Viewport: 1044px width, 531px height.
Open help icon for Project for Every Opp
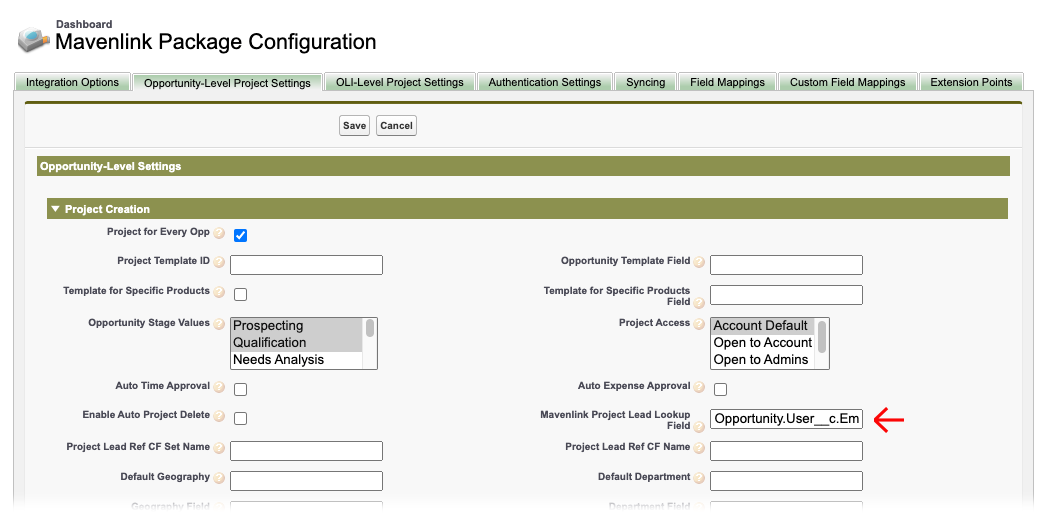click(x=219, y=233)
